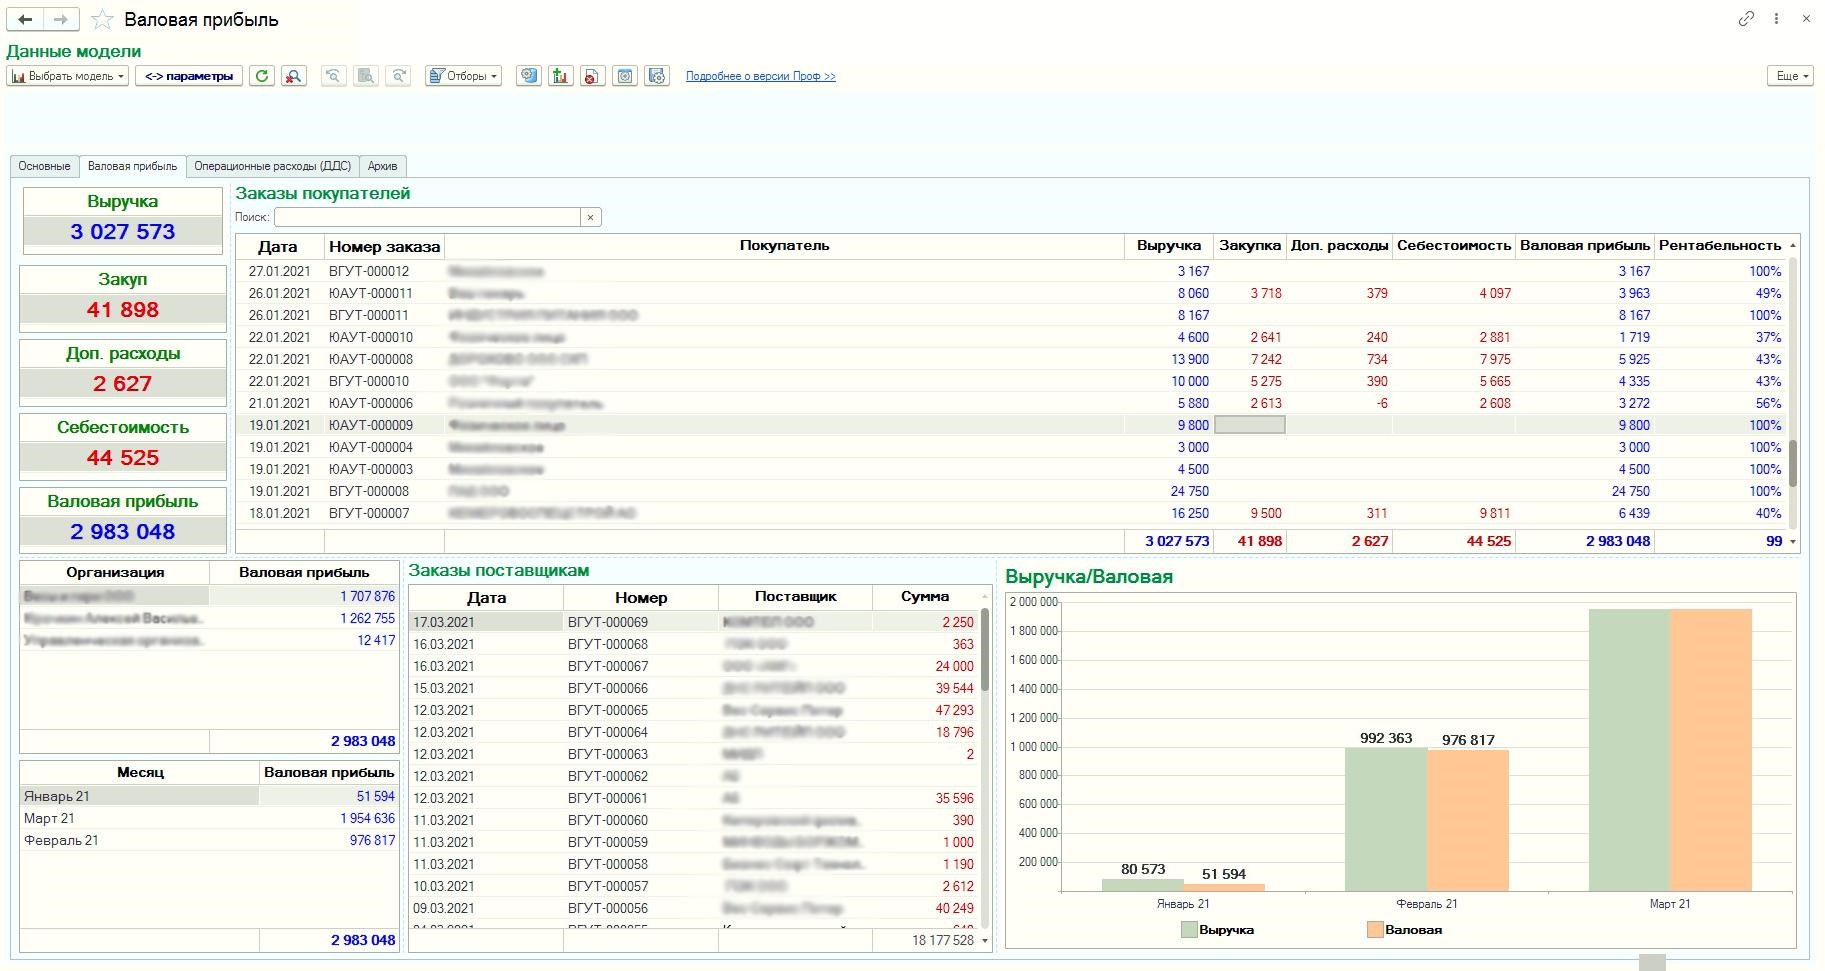Click the last toolbar icon with gears
The width and height of the screenshot is (1825, 971).
pos(657,76)
